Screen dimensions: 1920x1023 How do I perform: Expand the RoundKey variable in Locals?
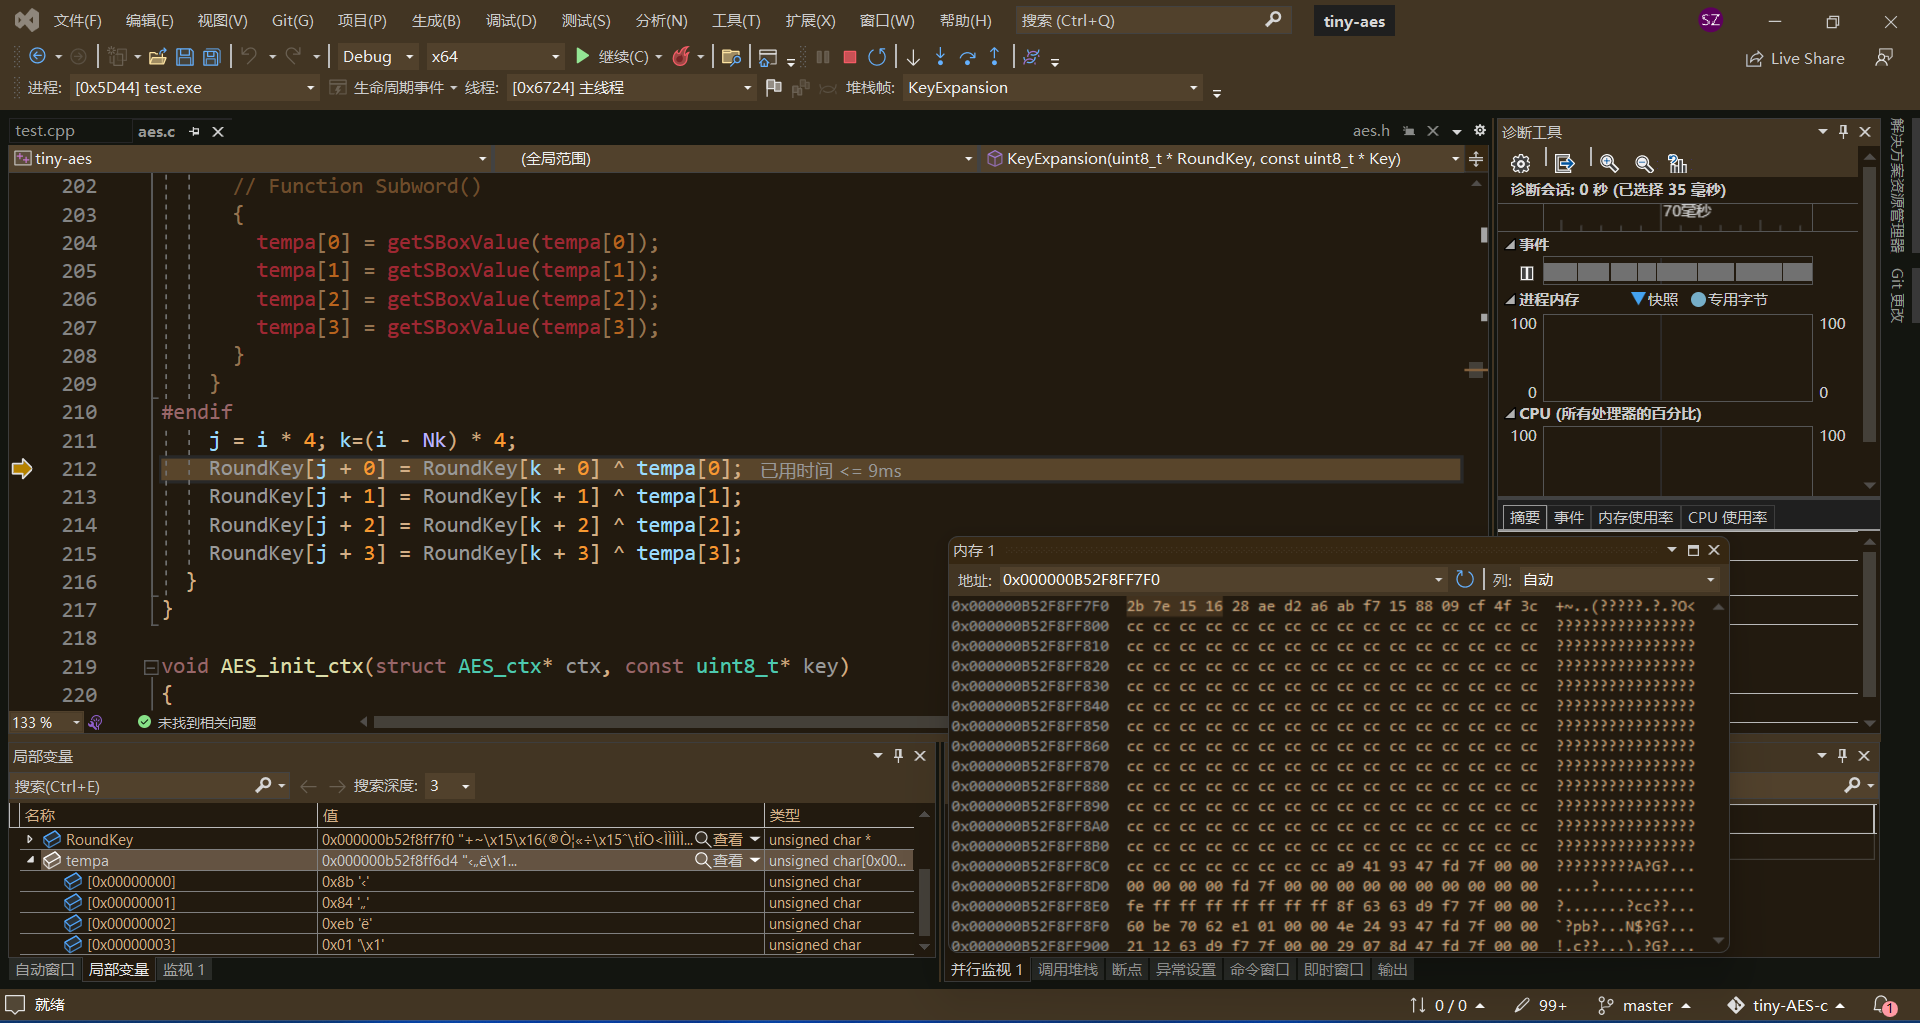29,840
